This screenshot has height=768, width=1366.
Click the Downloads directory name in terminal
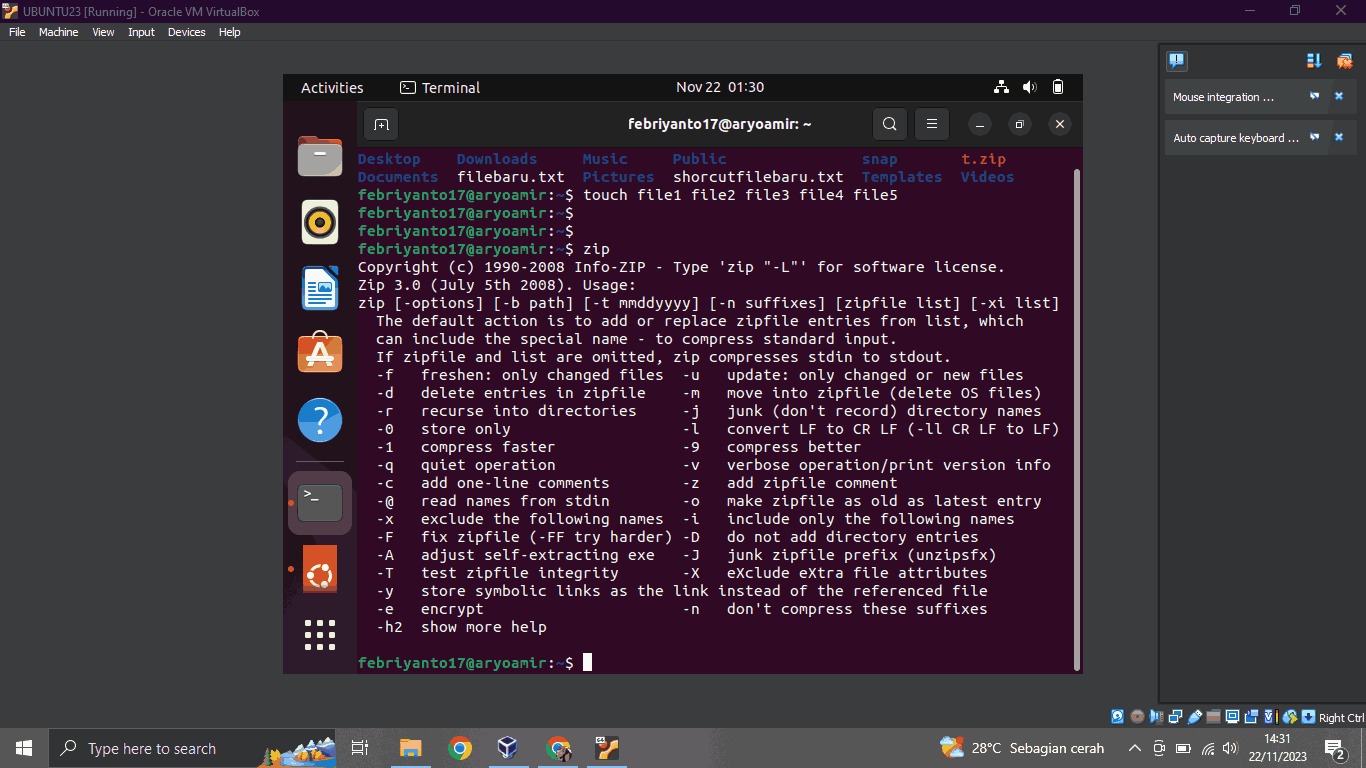(497, 159)
